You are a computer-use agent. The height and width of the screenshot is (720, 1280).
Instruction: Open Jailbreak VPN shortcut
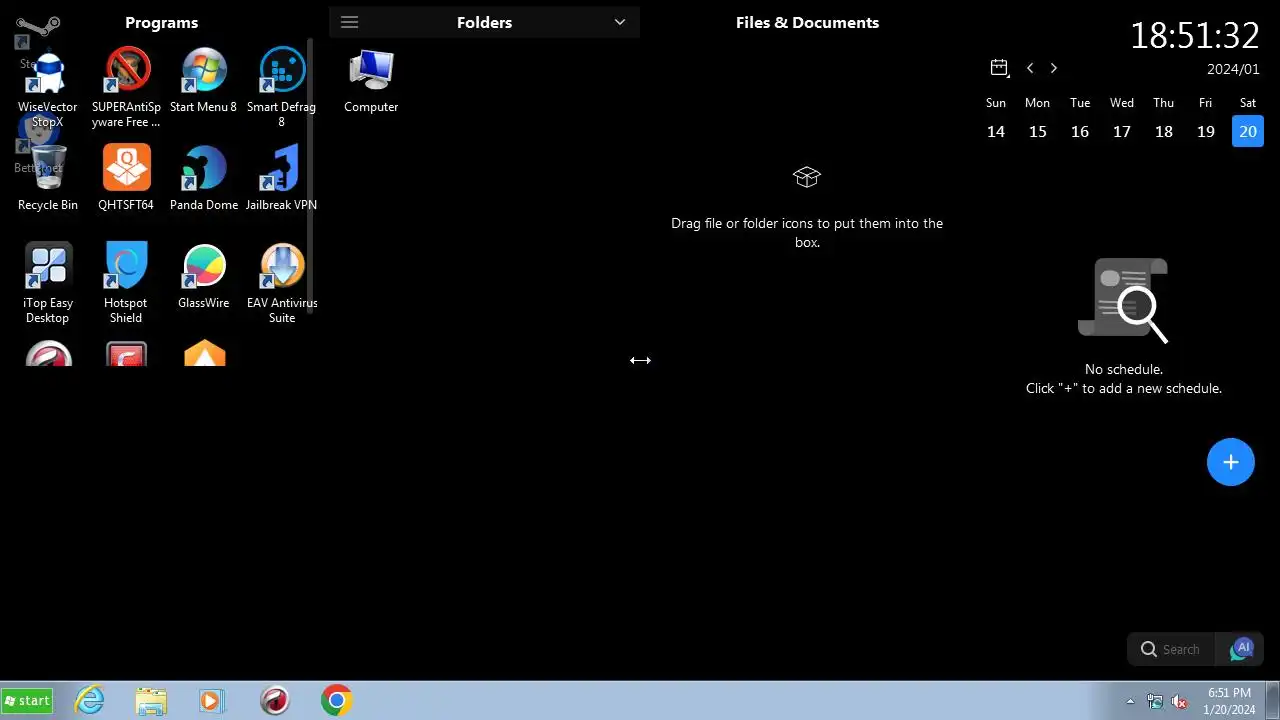click(x=282, y=178)
